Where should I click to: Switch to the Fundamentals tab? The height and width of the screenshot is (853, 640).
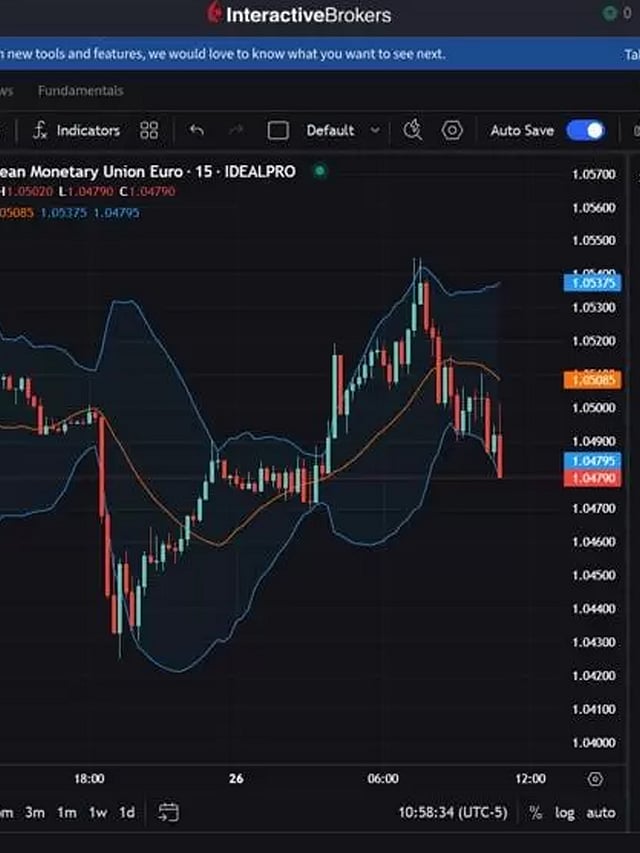pyautogui.click(x=81, y=91)
